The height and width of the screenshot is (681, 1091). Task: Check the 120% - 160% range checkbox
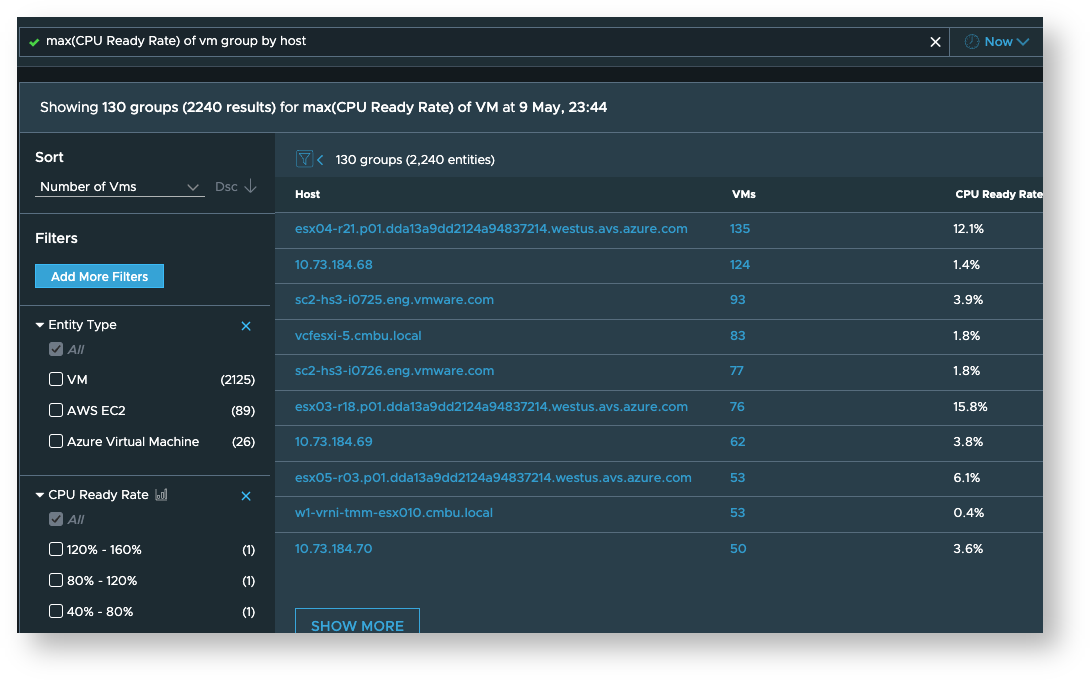(x=56, y=550)
